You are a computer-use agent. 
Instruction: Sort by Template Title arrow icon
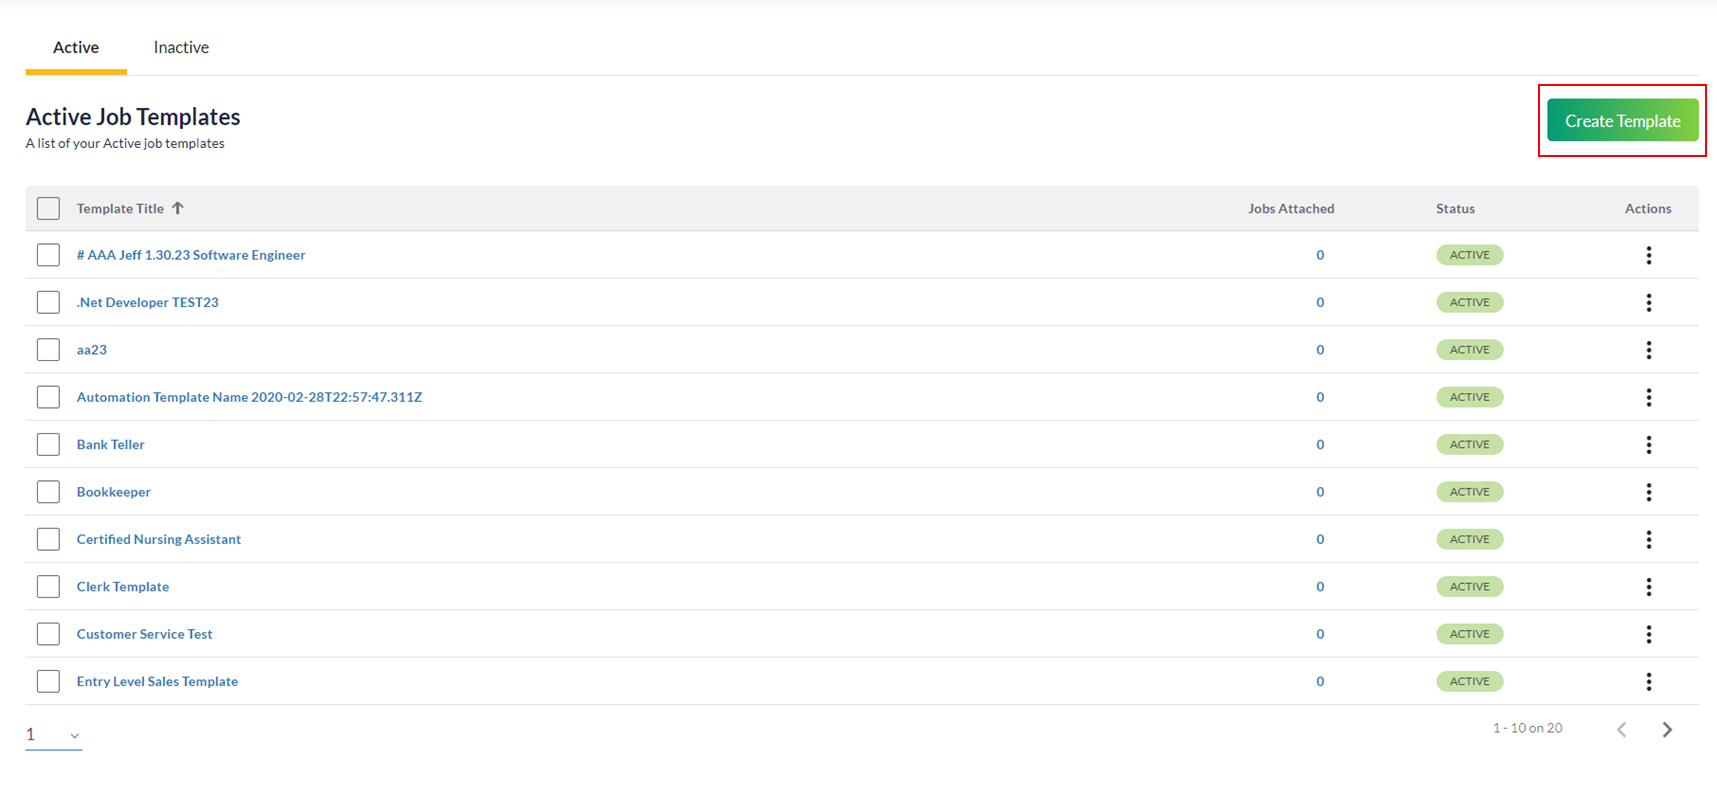click(x=178, y=208)
